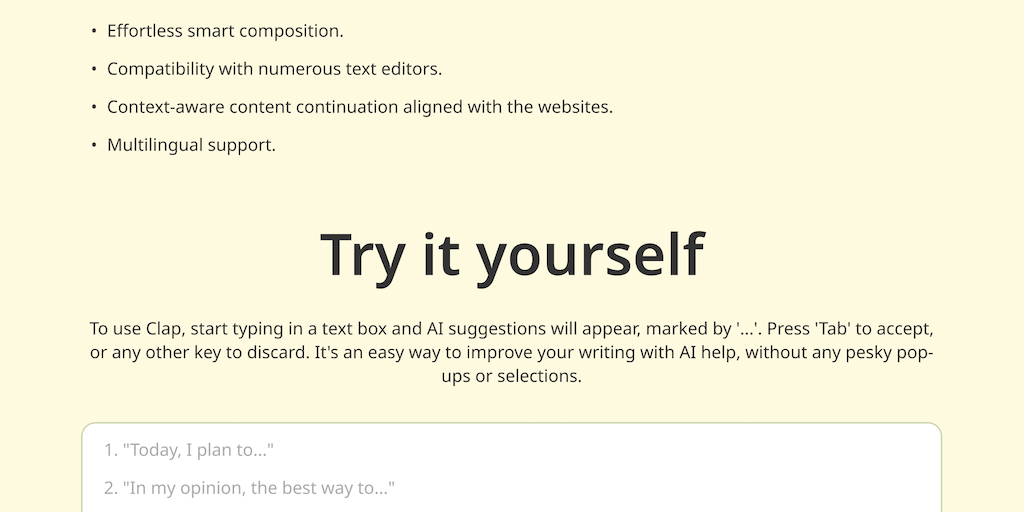The image size is (1024, 512).
Task: Click the 'Try it yourself' heading
Action: [x=512, y=254]
